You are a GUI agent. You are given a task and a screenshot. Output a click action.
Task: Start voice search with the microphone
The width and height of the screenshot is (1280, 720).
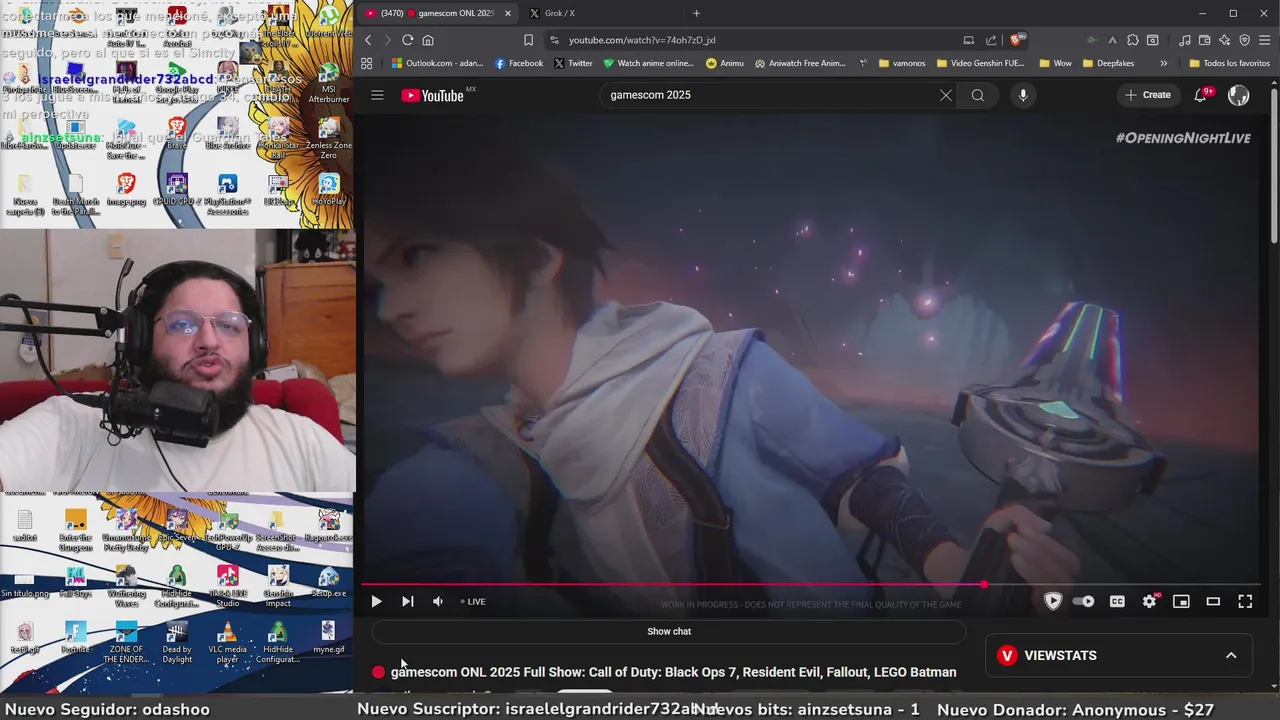pyautogui.click(x=1022, y=95)
